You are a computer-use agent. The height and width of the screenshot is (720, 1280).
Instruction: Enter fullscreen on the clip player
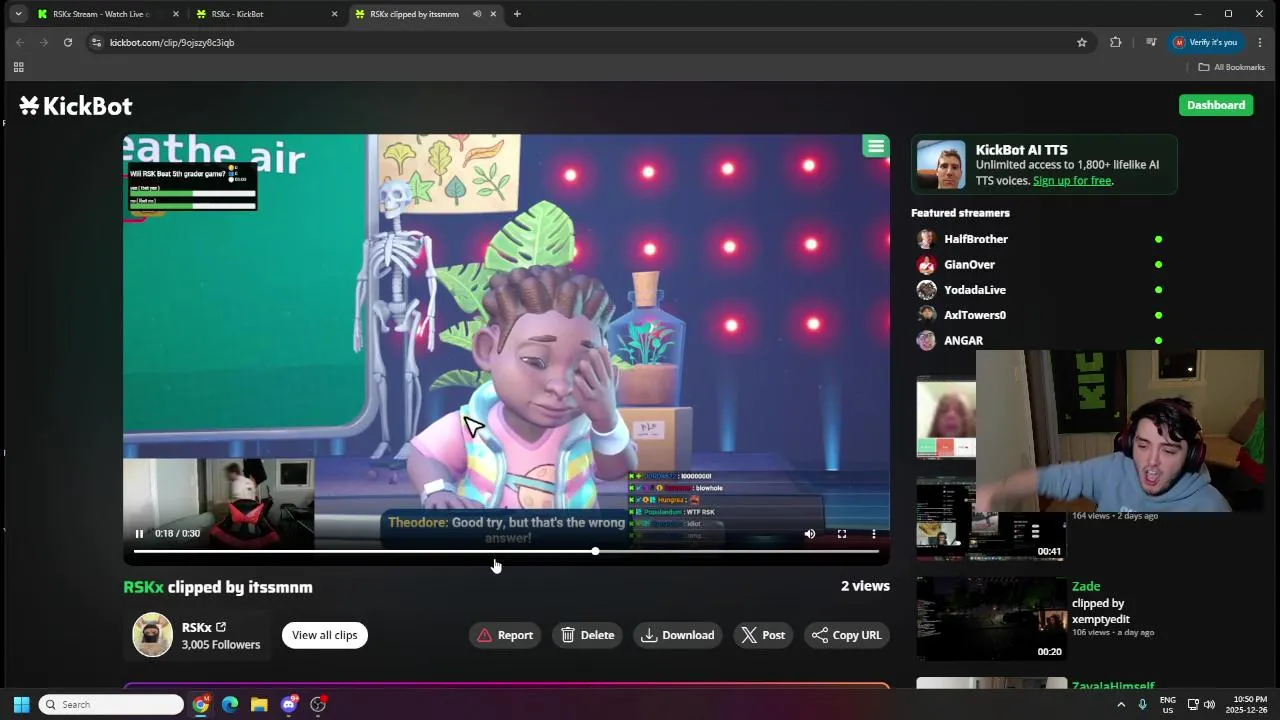(842, 534)
